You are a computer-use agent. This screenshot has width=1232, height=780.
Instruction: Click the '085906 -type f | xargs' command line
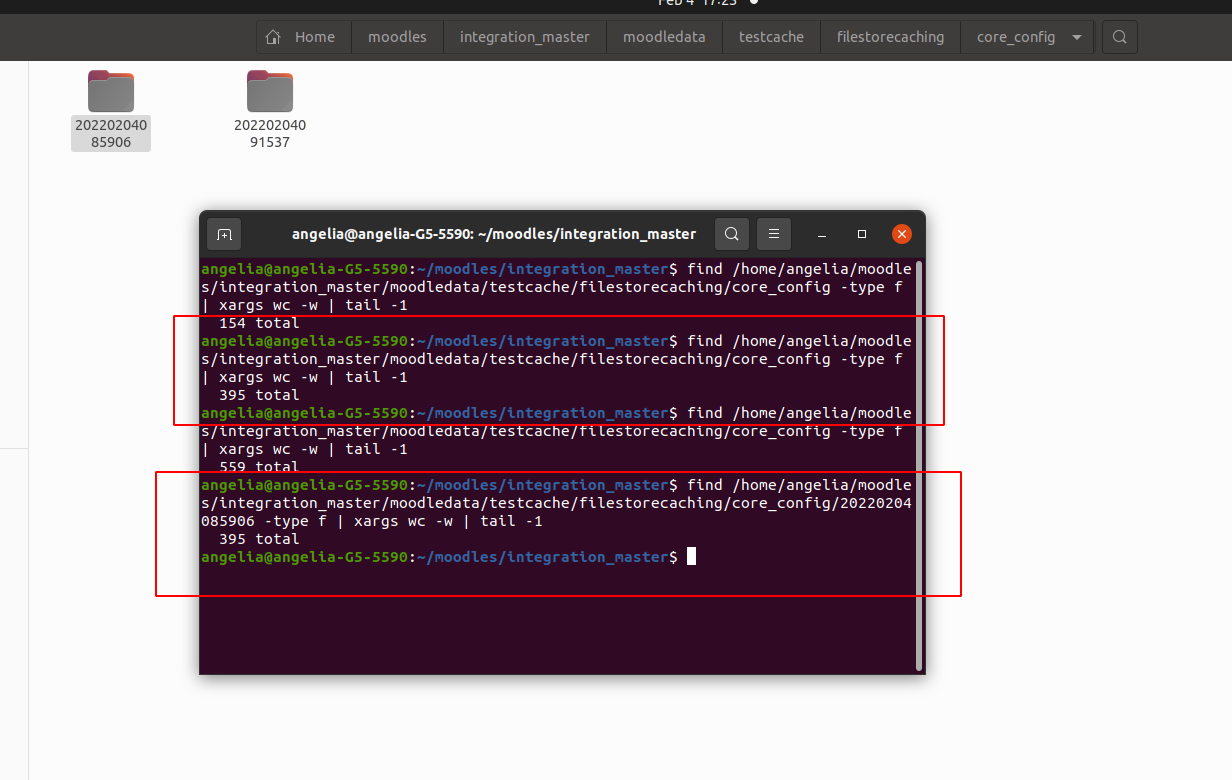click(x=371, y=521)
